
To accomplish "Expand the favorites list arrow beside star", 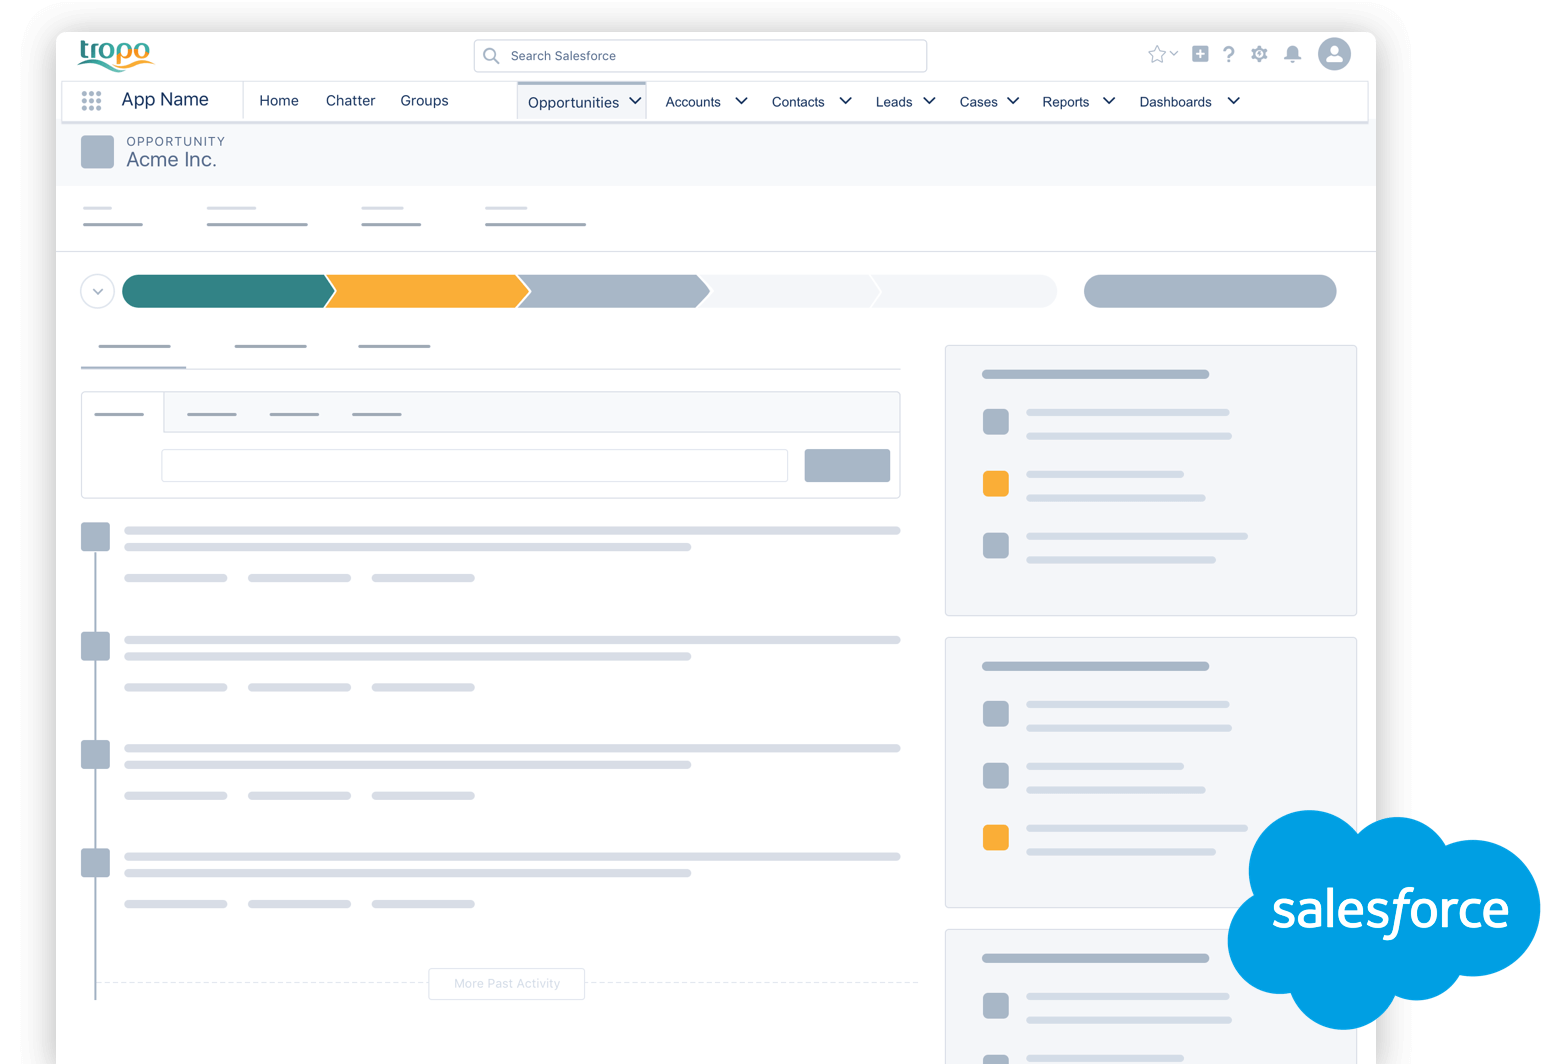I will tap(1174, 54).
